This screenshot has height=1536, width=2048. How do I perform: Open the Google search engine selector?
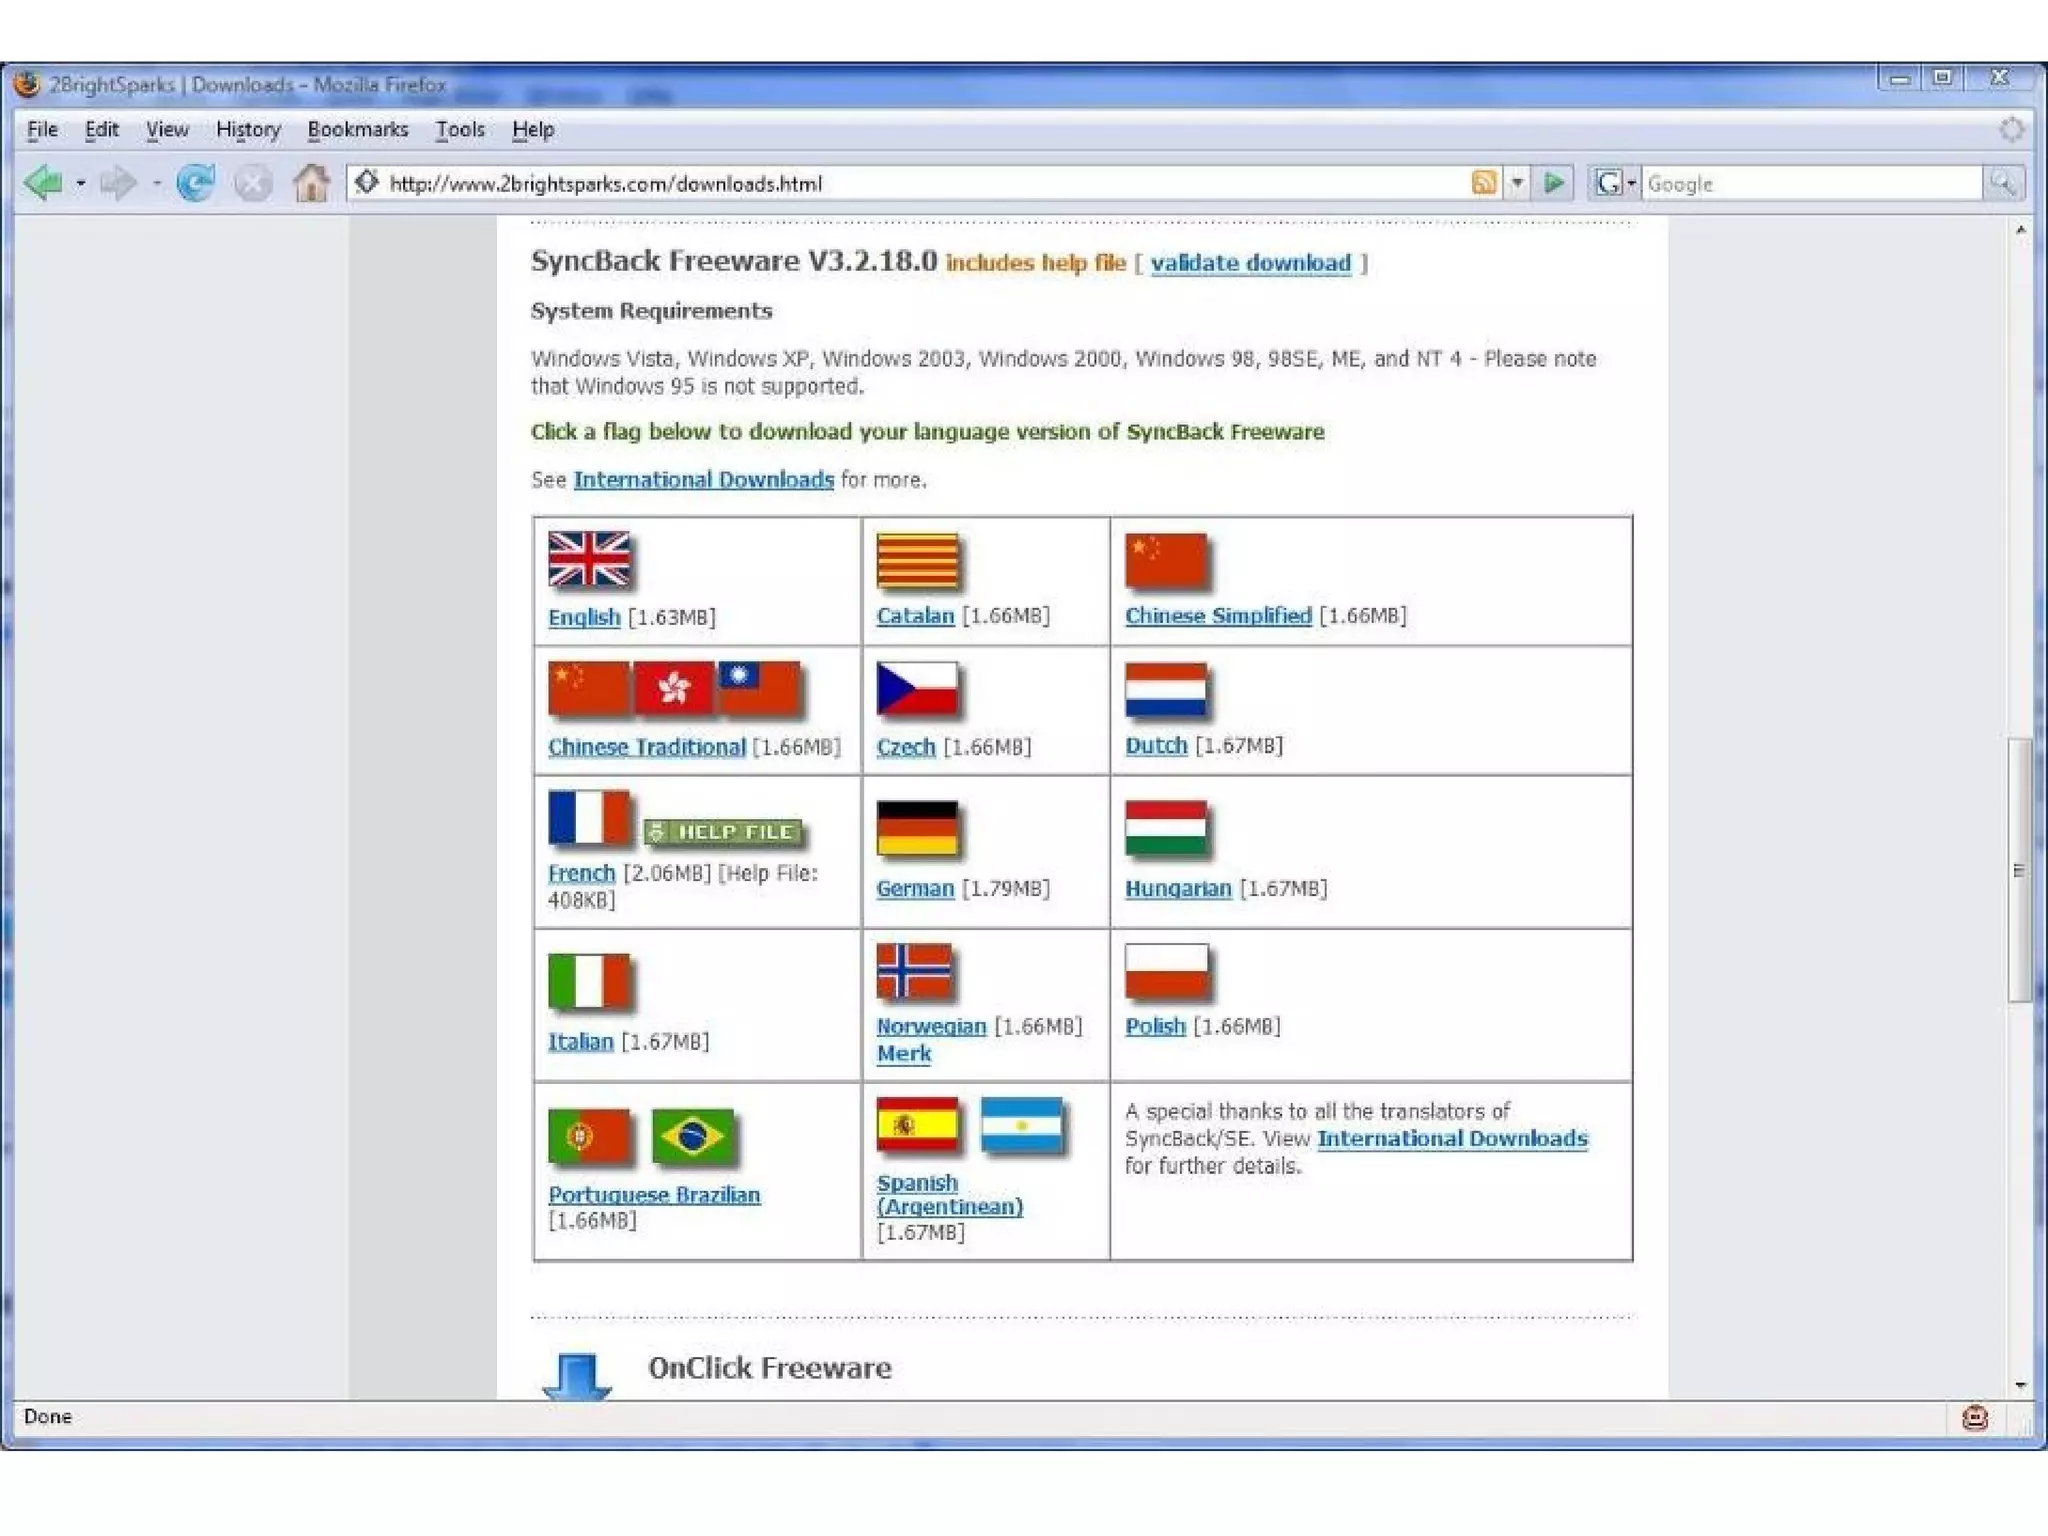click(1614, 183)
